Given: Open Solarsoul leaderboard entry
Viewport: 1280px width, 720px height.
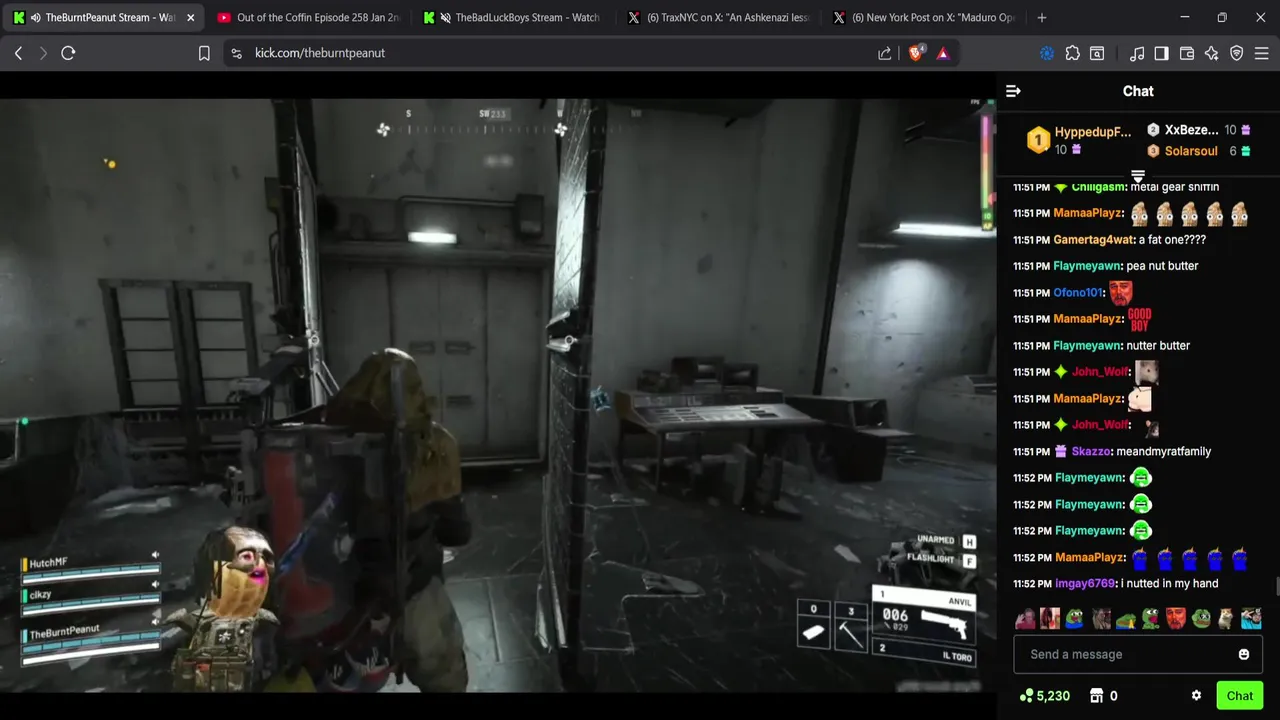Looking at the screenshot, I should coord(1198,151).
